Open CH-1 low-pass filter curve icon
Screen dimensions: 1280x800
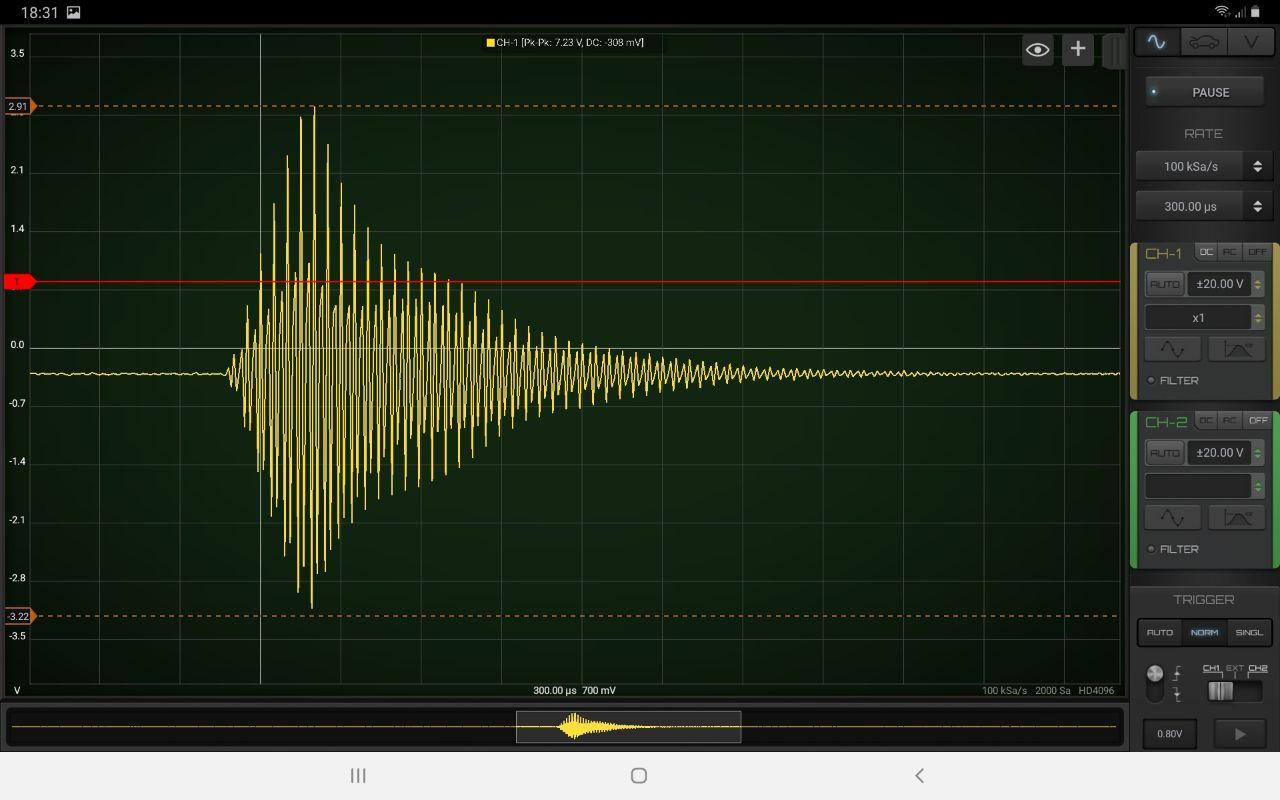pyautogui.click(x=1239, y=349)
